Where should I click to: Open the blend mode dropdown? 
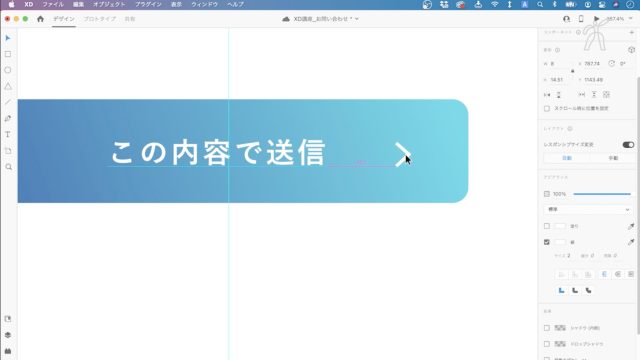[588, 209]
